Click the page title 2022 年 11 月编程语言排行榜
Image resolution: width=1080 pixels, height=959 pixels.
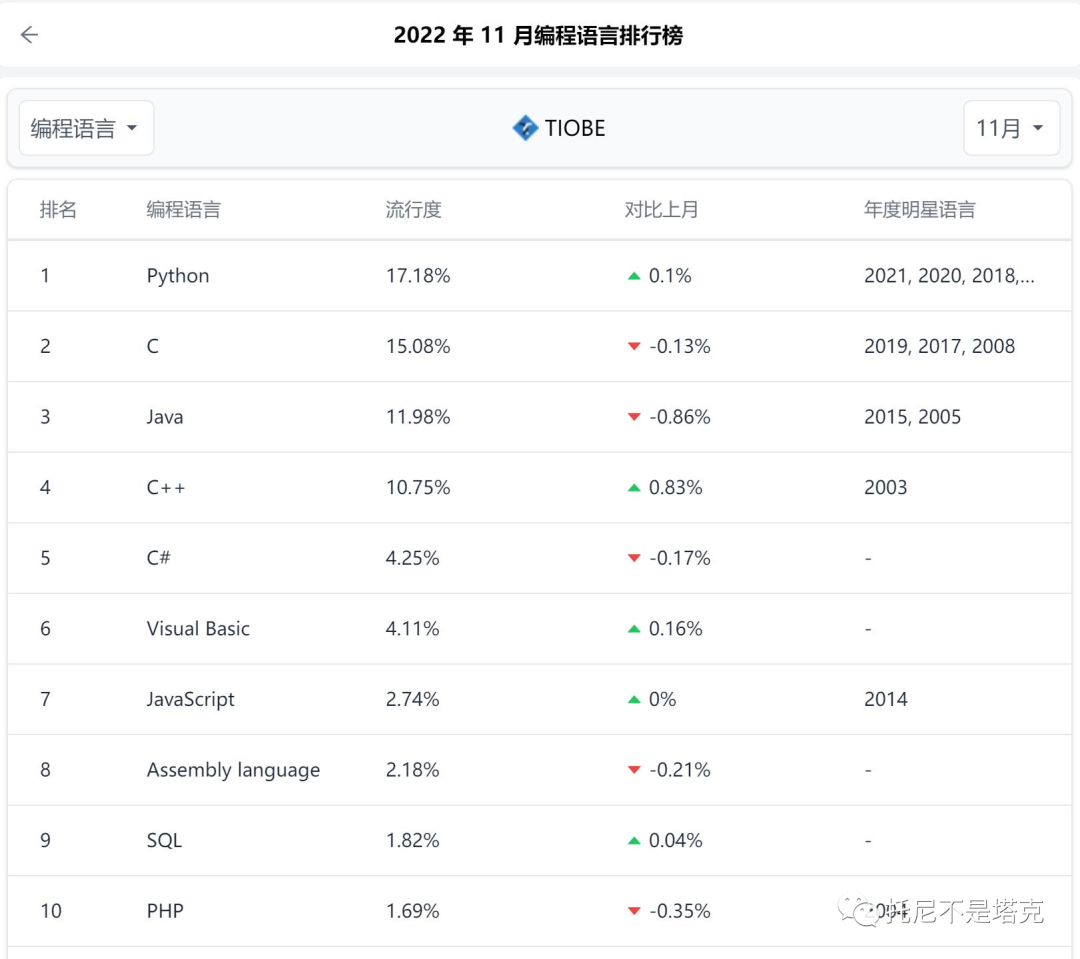coord(539,34)
